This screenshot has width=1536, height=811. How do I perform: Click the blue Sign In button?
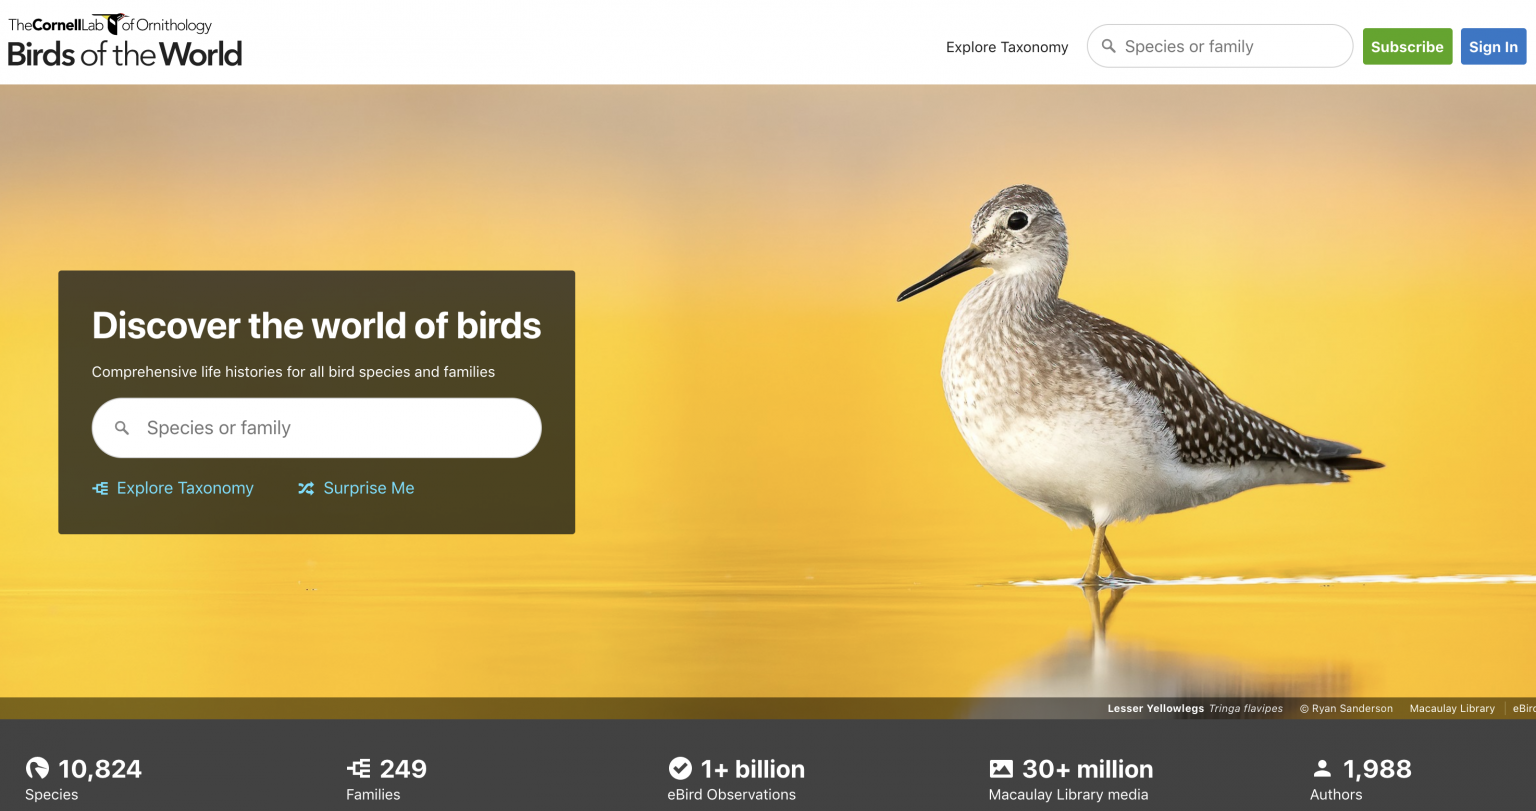point(1493,46)
